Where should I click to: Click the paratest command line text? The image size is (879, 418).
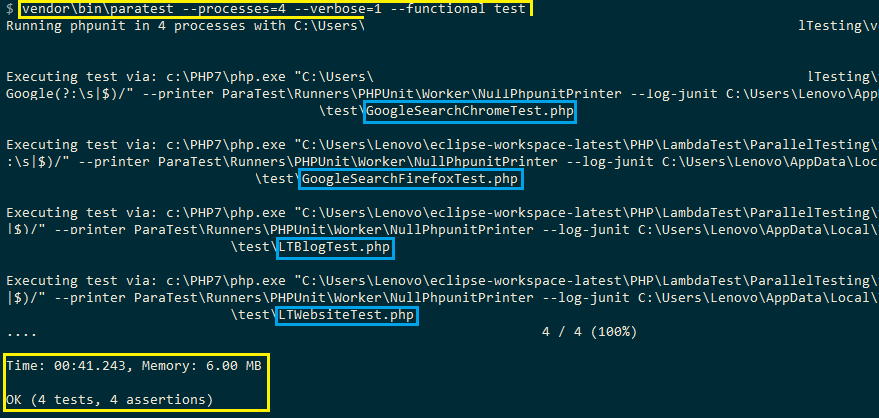coord(274,9)
